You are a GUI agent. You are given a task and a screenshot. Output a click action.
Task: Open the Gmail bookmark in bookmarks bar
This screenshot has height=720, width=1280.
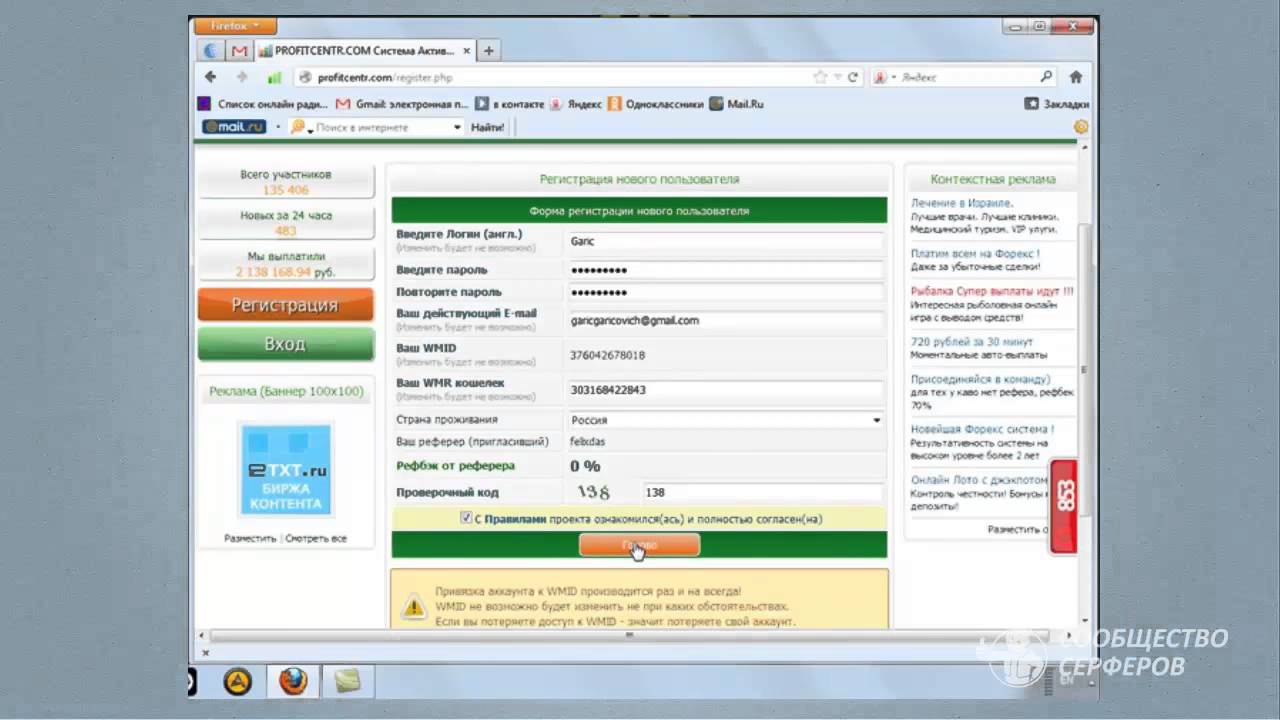[x=402, y=103]
